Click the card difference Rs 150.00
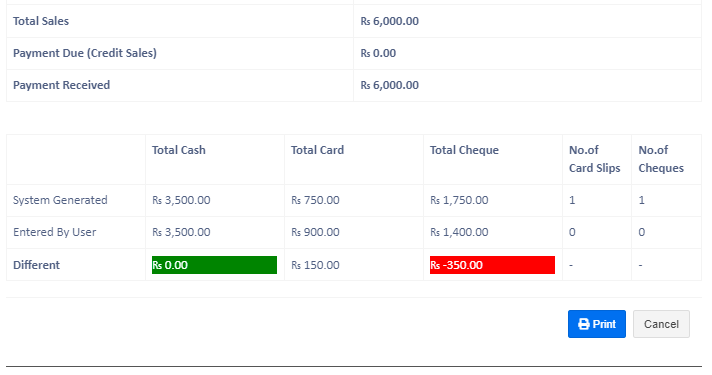The width and height of the screenshot is (712, 375). point(315,265)
